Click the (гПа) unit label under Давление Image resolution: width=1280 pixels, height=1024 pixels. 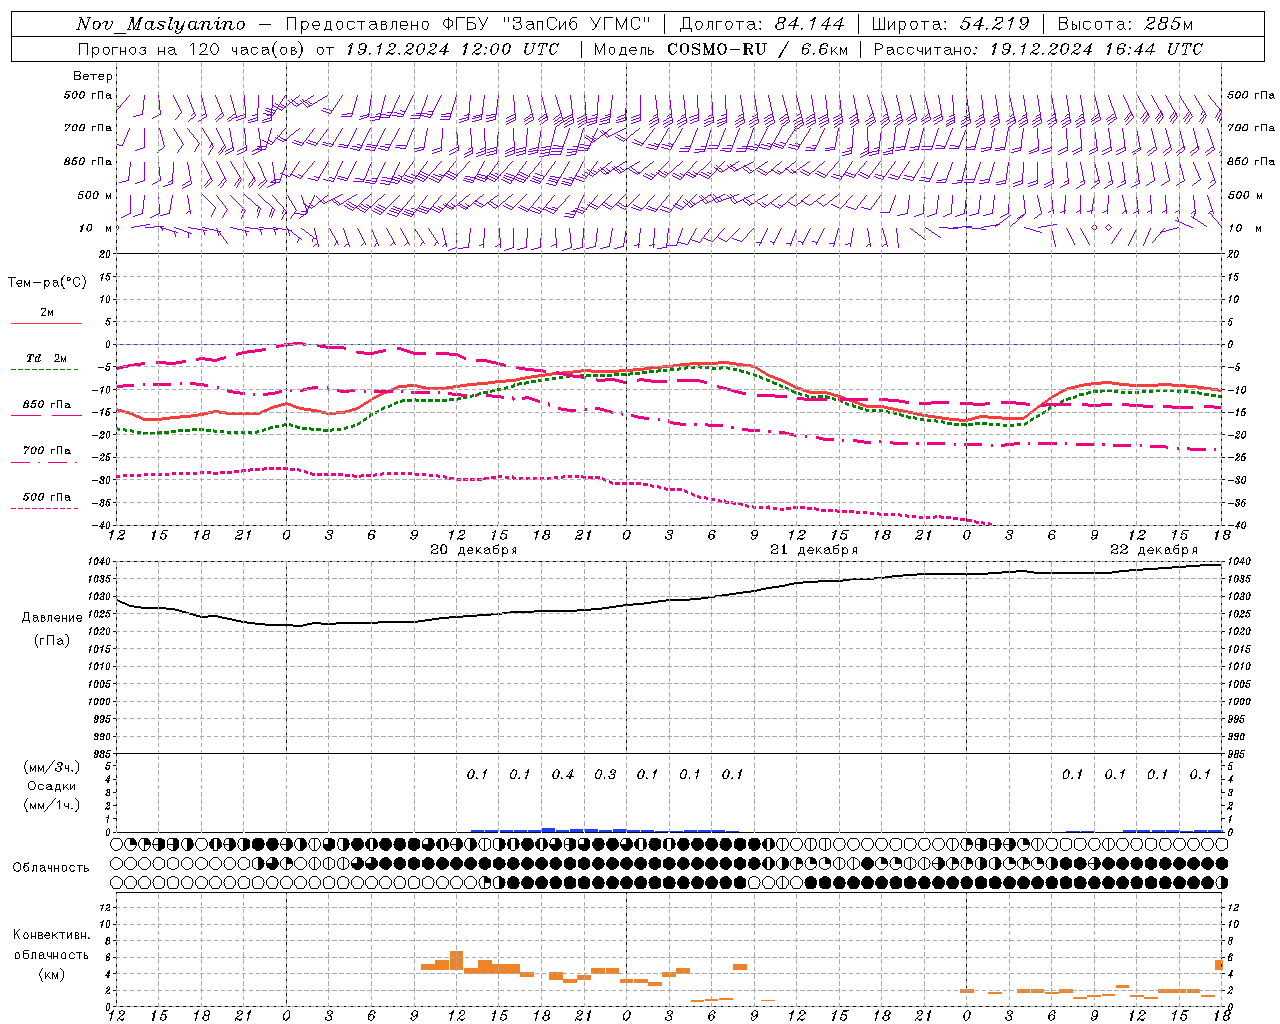click(52, 641)
